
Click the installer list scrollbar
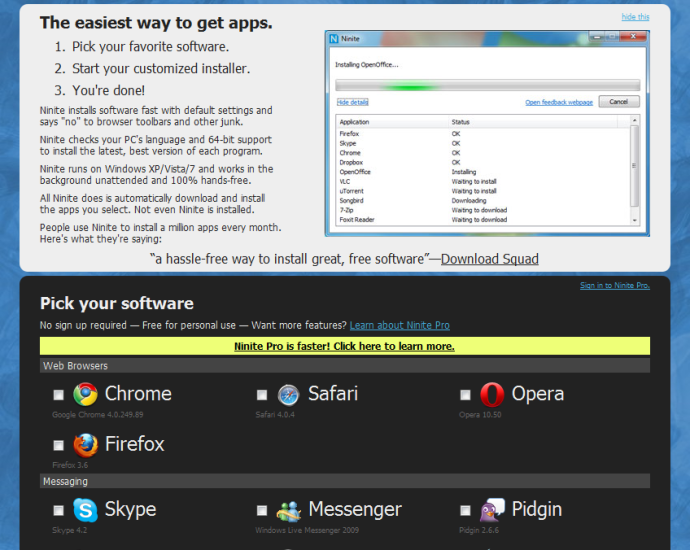coord(634,170)
